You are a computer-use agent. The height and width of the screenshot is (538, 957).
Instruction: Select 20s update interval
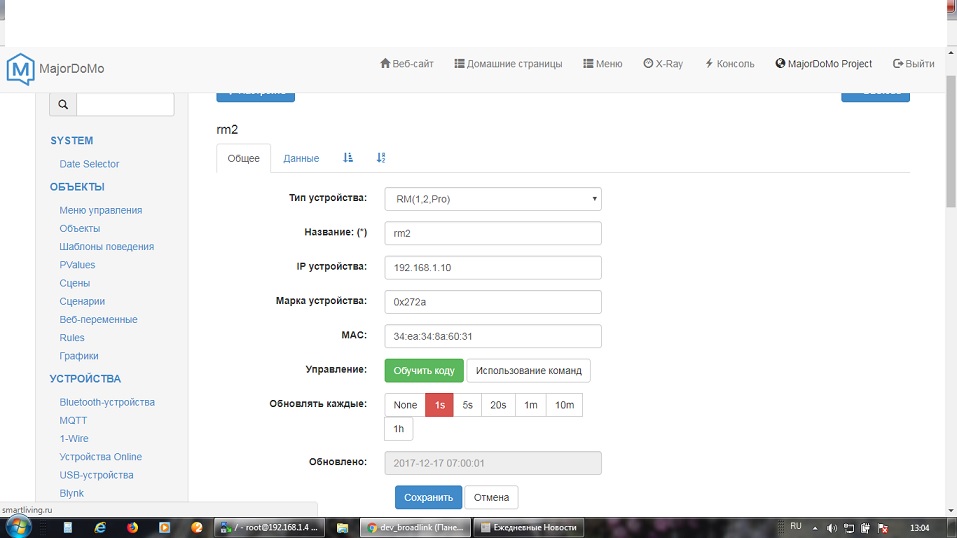tap(498, 405)
